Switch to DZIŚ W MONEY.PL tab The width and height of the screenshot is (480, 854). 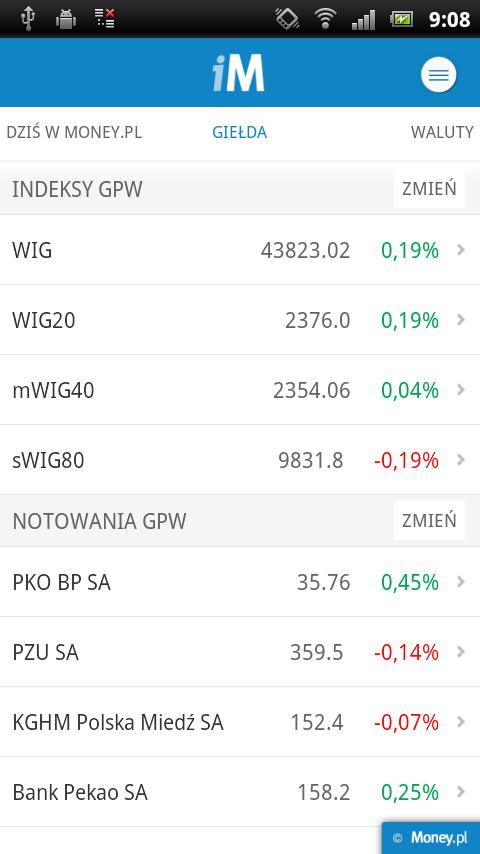click(74, 132)
